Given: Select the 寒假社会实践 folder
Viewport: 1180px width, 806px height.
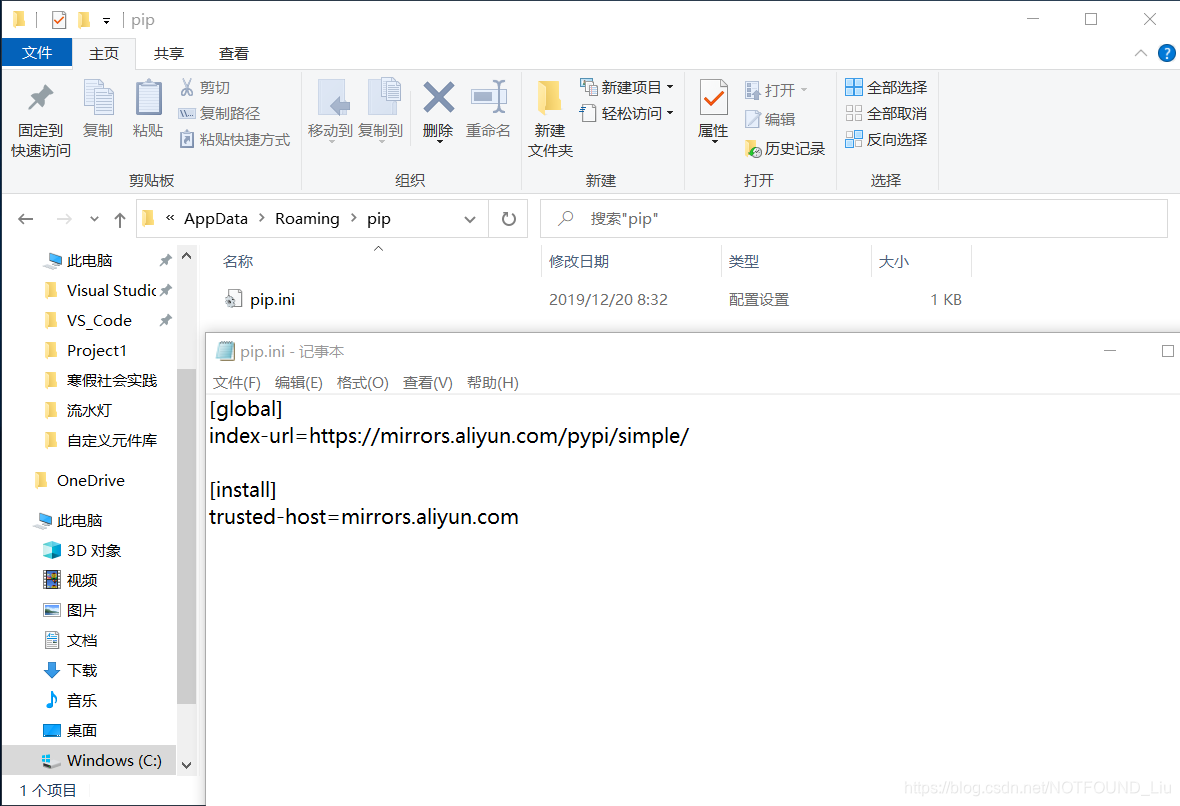Looking at the screenshot, I should tap(111, 381).
